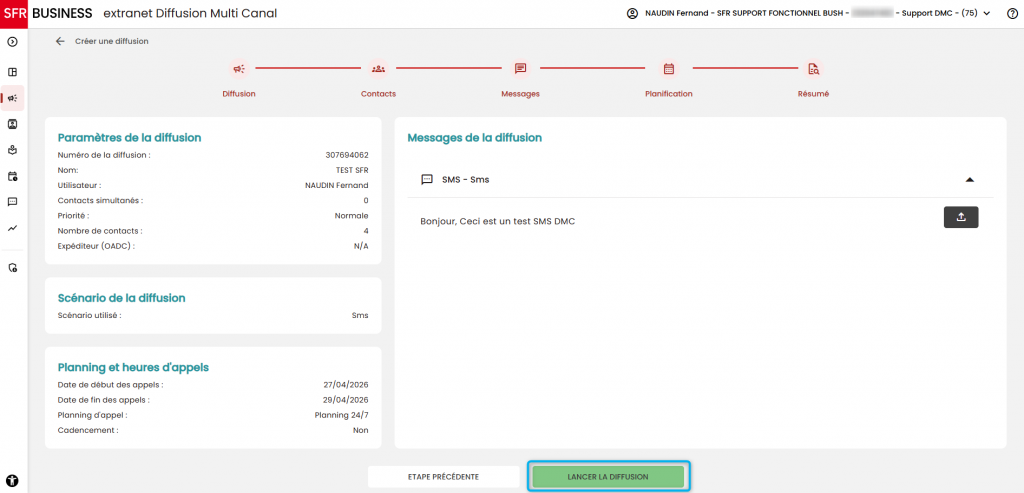Click the Lancer la diffusion button
The image size is (1024, 493).
(608, 477)
